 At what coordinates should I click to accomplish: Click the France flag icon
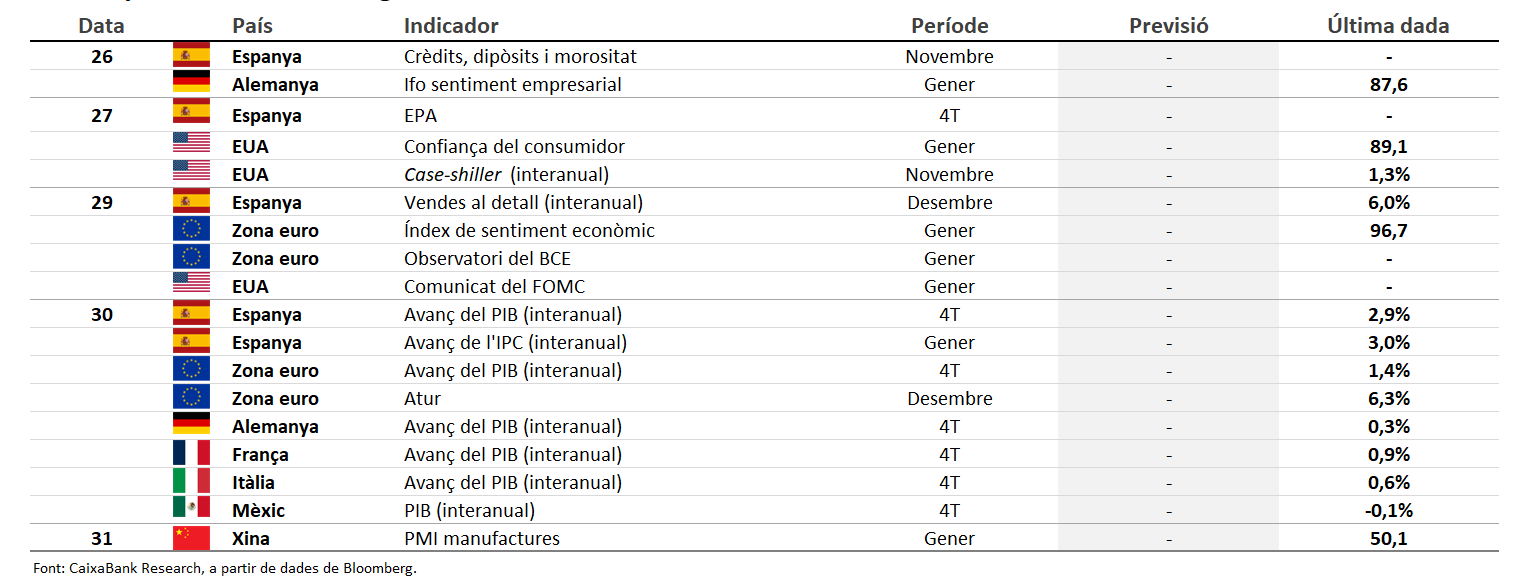pyautogui.click(x=191, y=454)
